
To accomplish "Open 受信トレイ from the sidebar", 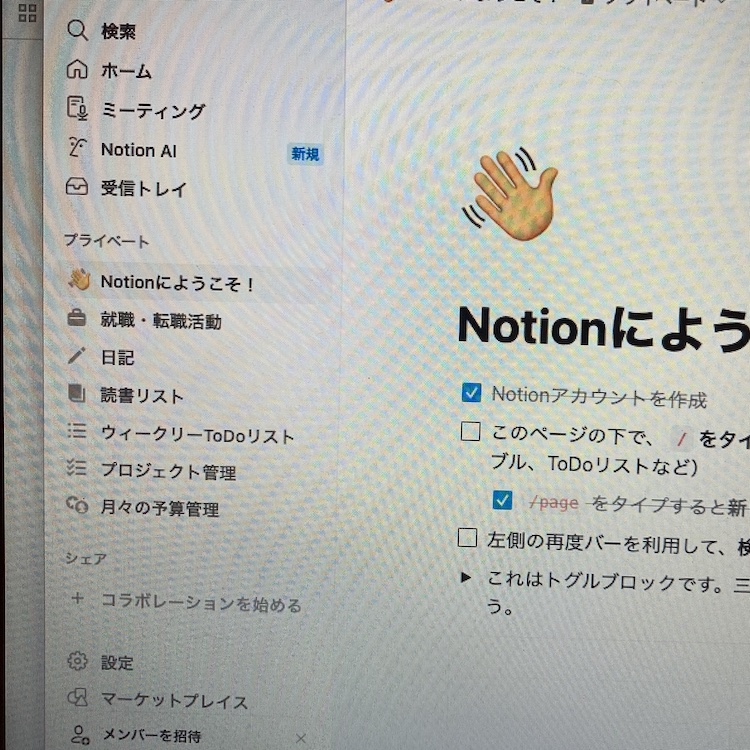I will [144, 189].
